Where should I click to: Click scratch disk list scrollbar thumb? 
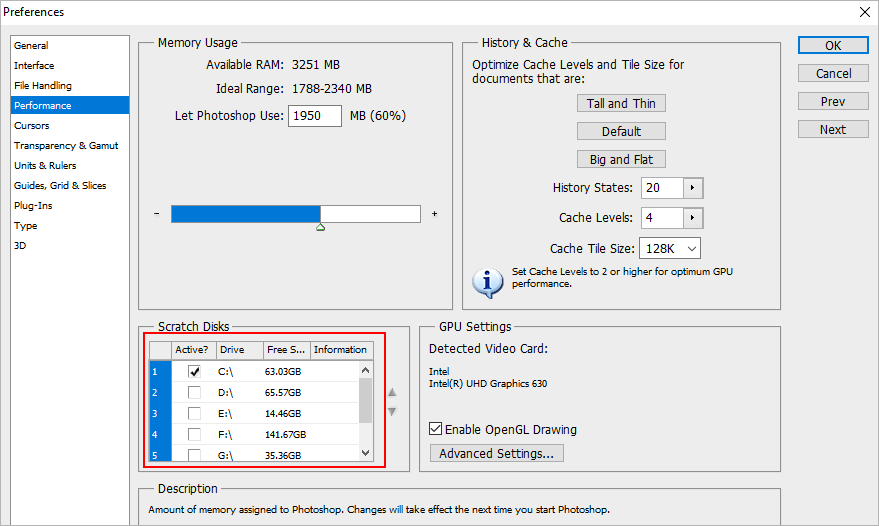[x=366, y=400]
